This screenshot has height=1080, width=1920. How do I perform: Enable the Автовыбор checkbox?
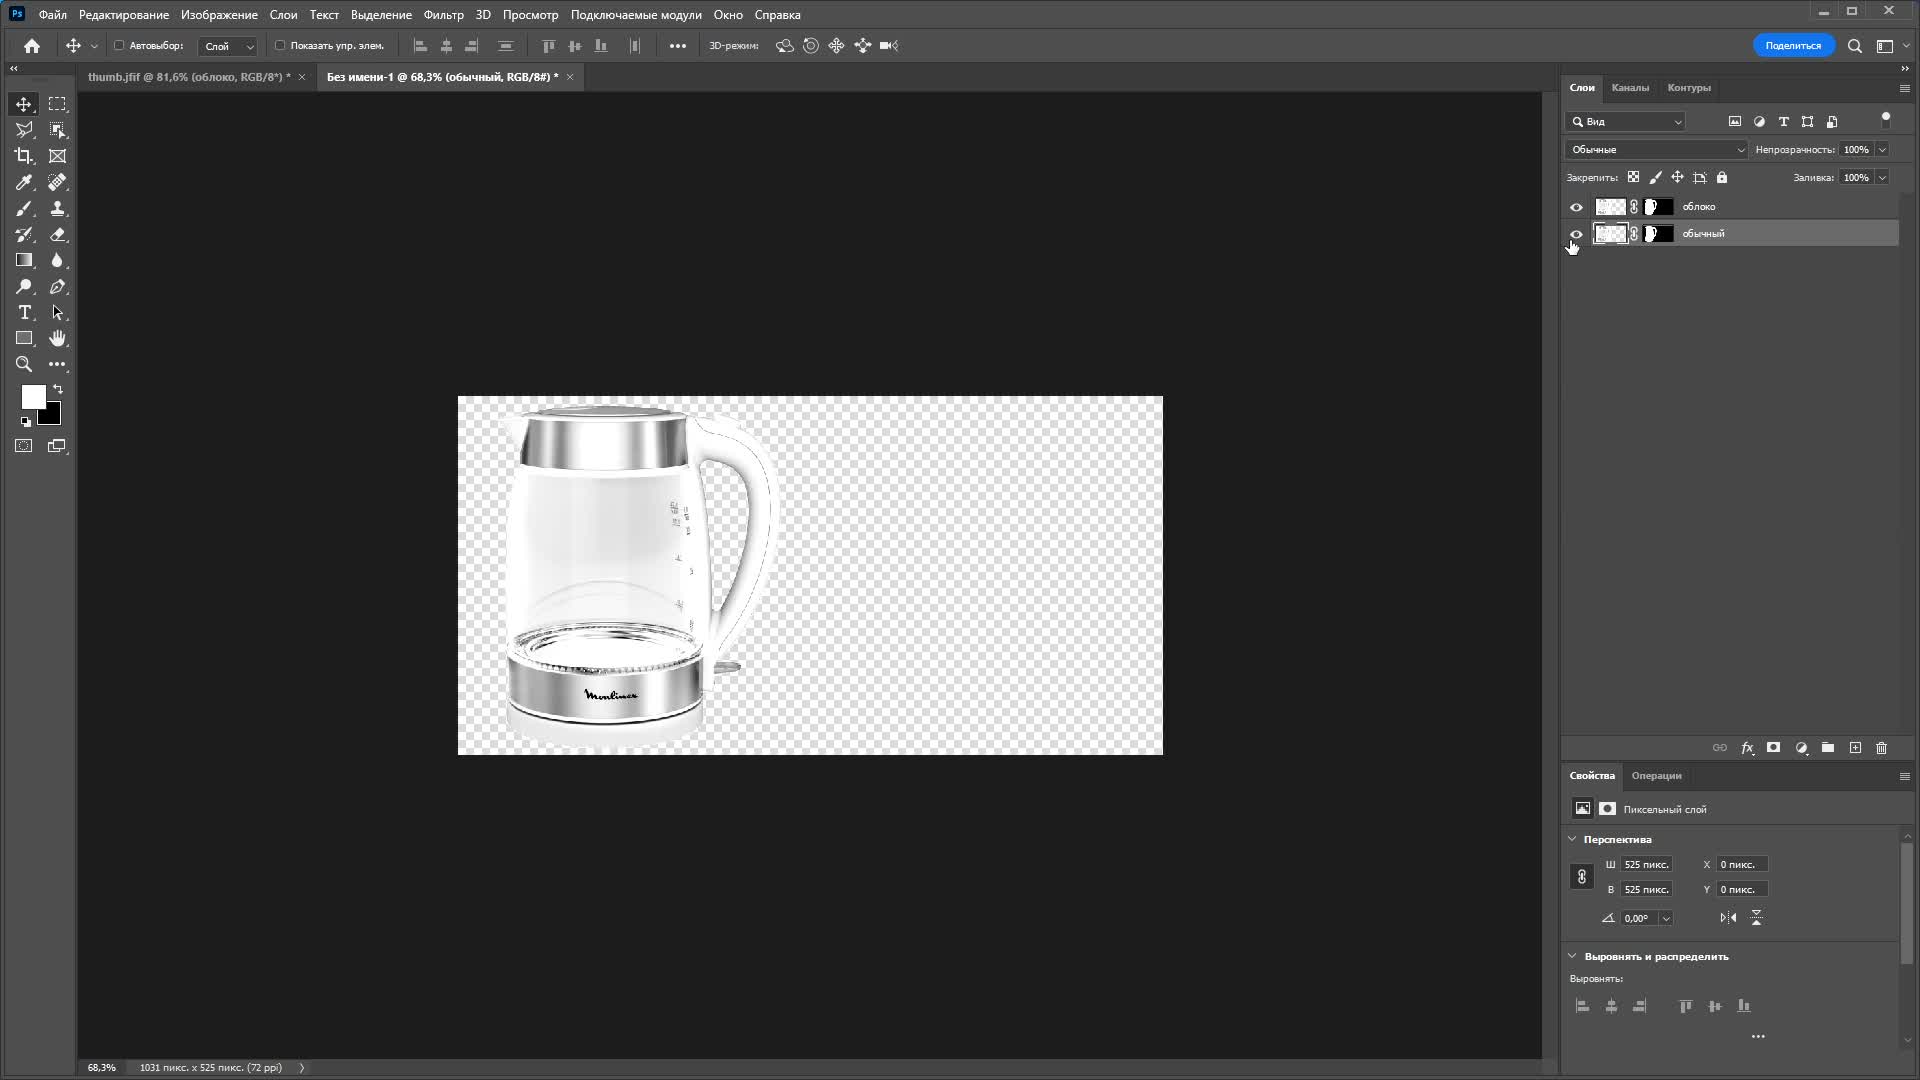pyautogui.click(x=119, y=45)
